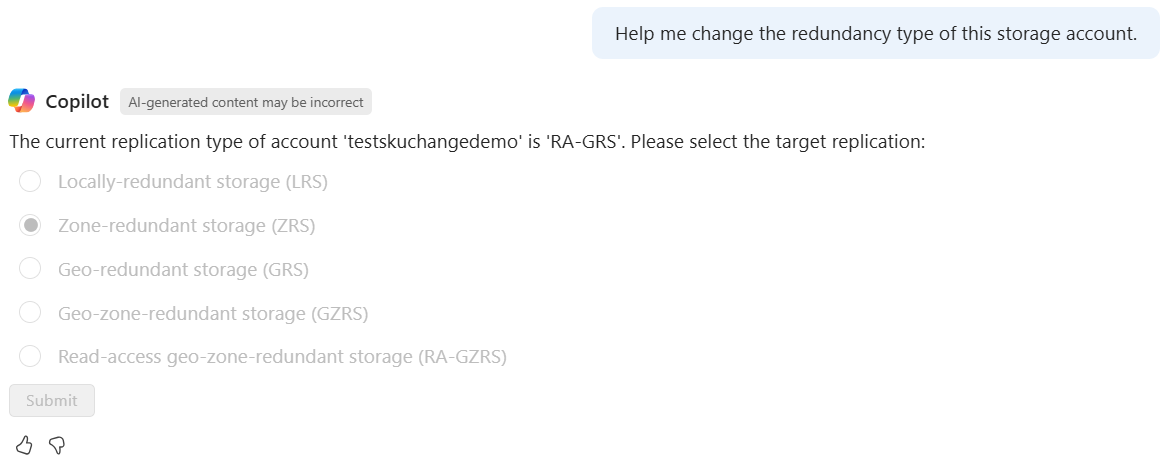Click the 'Geo-redundant storage (GRS)' label text

click(x=183, y=270)
